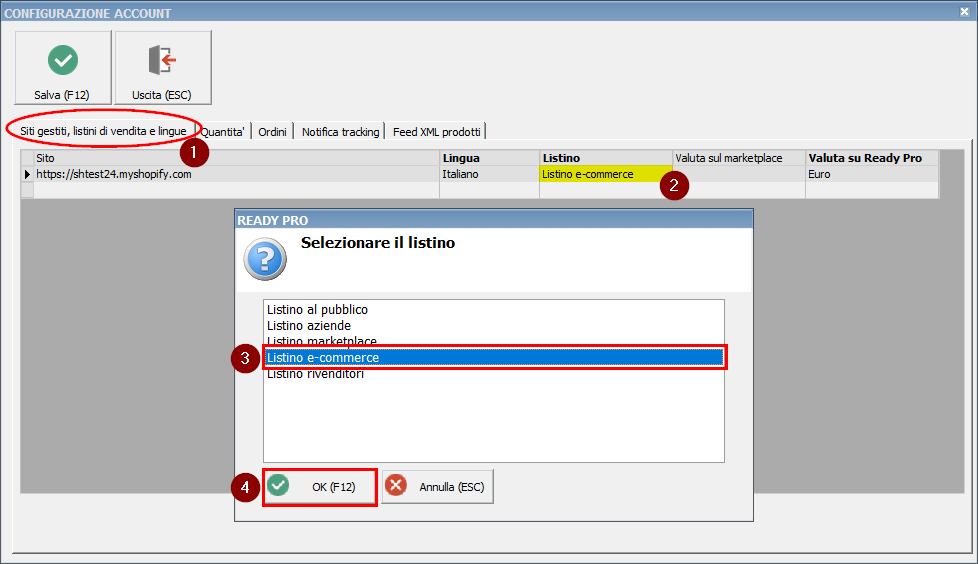The width and height of the screenshot is (978, 564).
Task: Click the green checkmark on OK (F12)
Action: [x=278, y=486]
